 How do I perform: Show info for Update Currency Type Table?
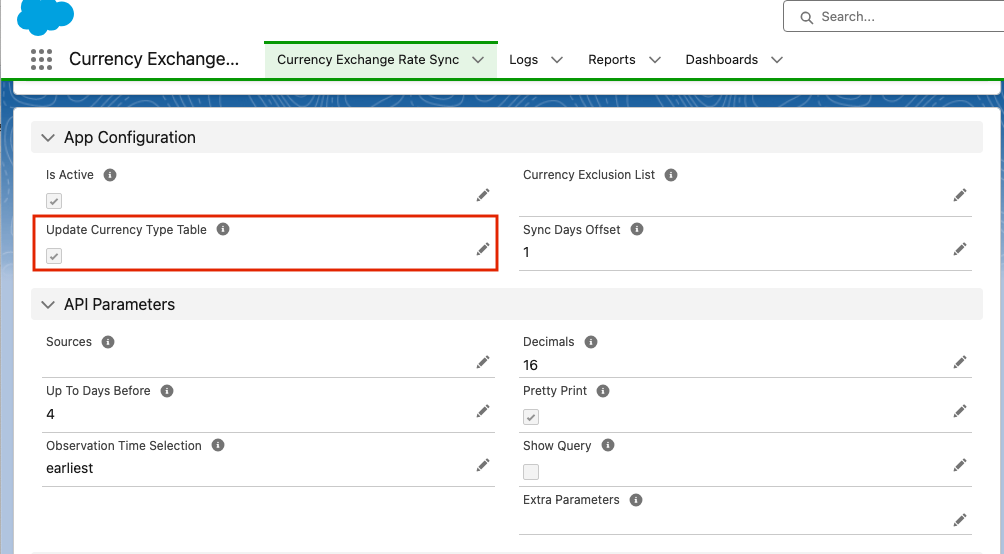pos(223,229)
